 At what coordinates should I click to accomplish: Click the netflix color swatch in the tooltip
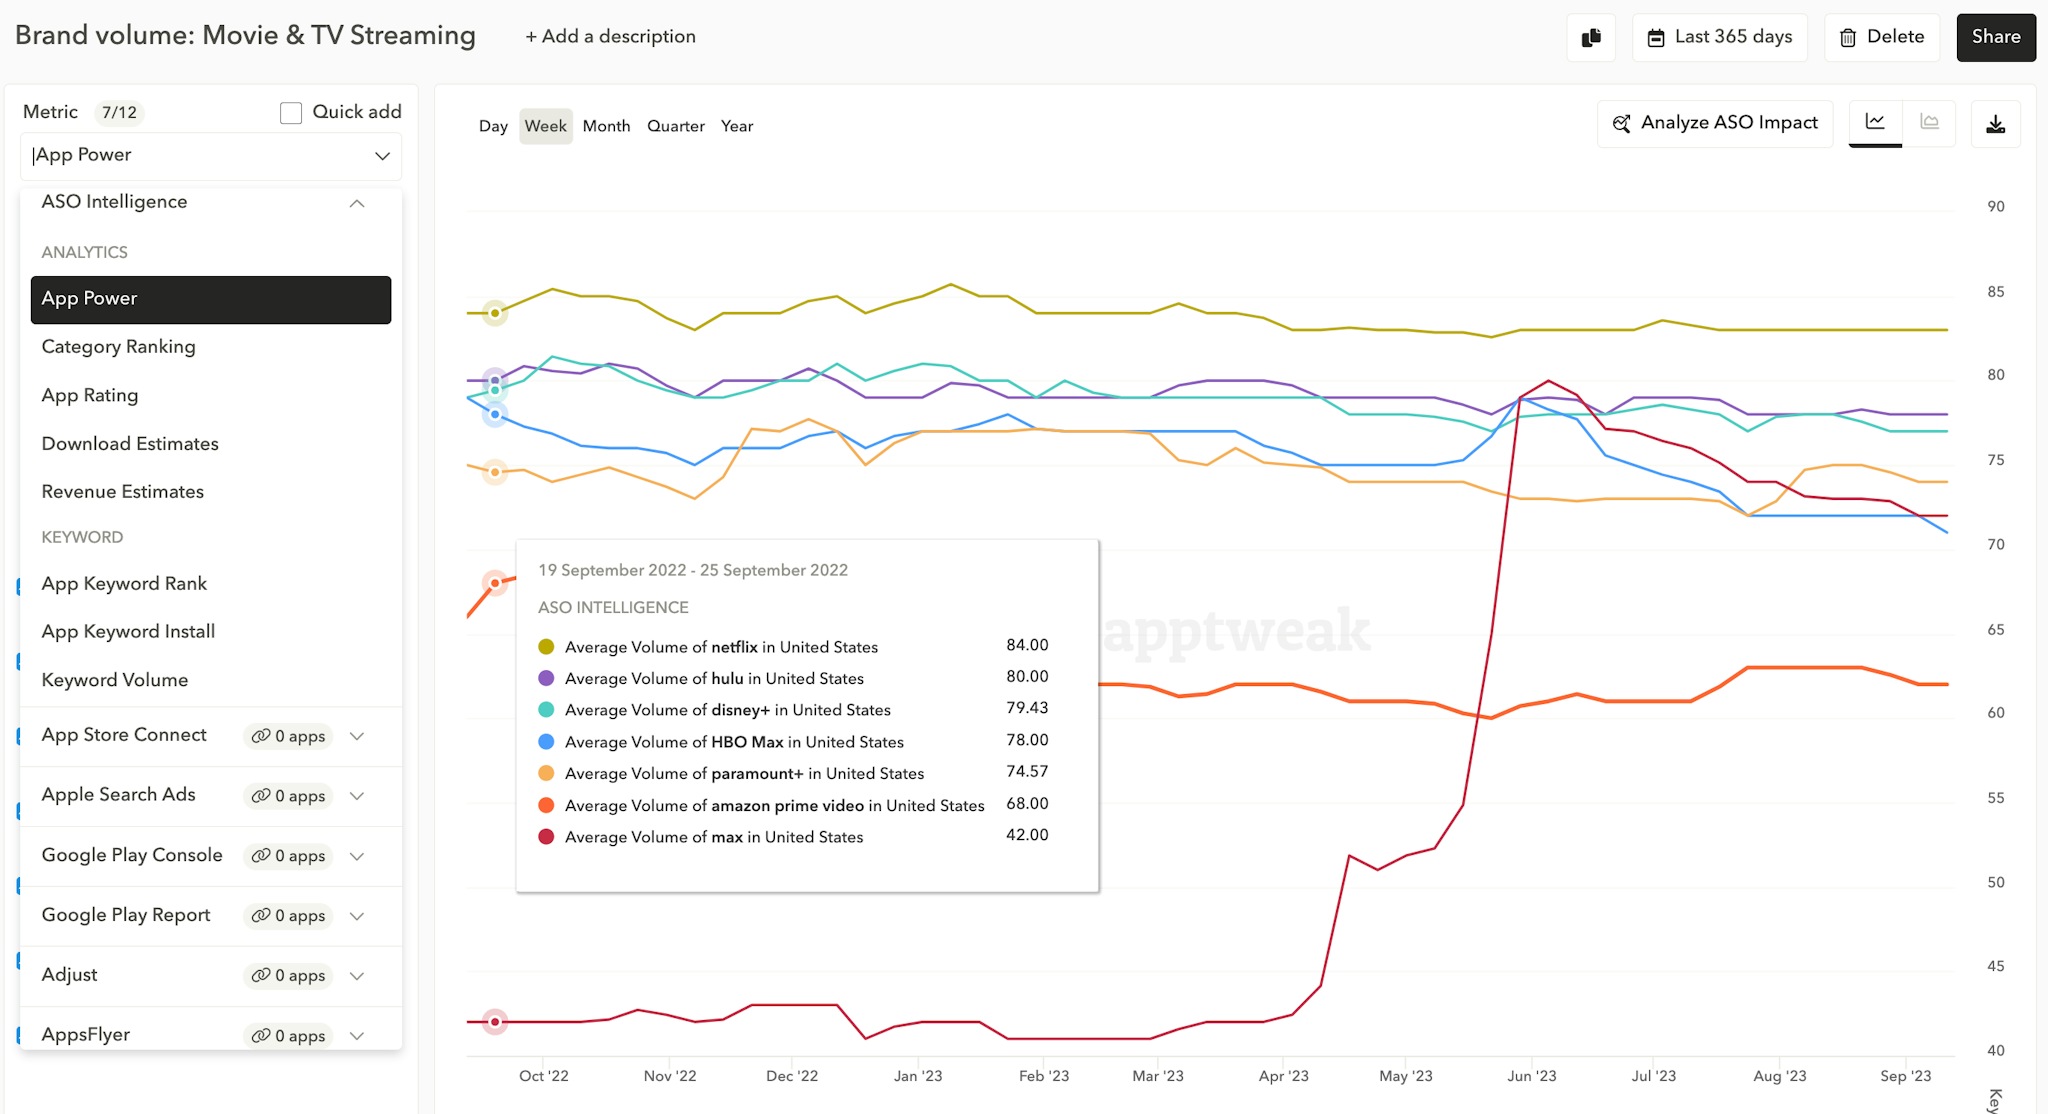click(x=545, y=646)
